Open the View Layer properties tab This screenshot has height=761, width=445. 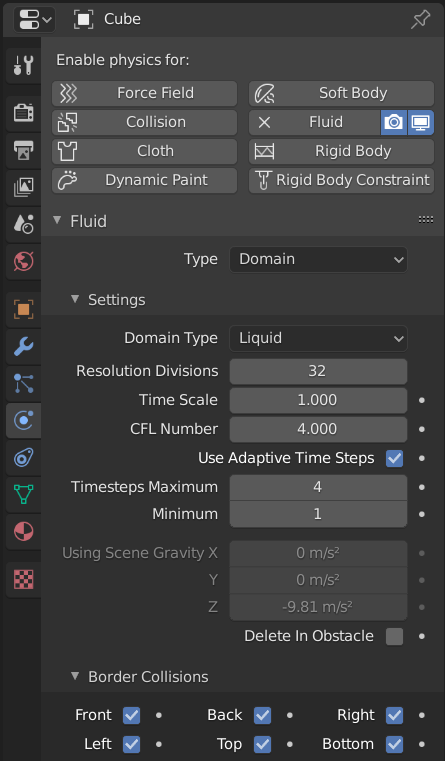(x=23, y=187)
